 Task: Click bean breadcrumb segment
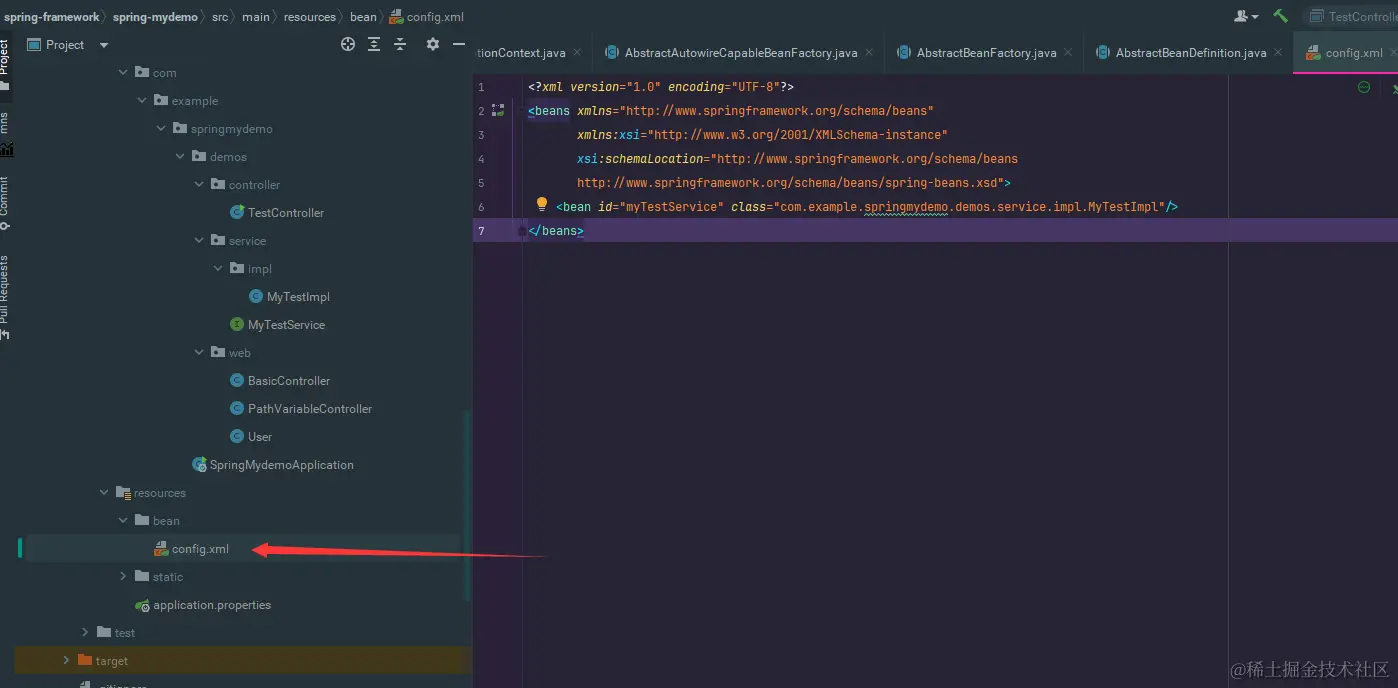363,17
